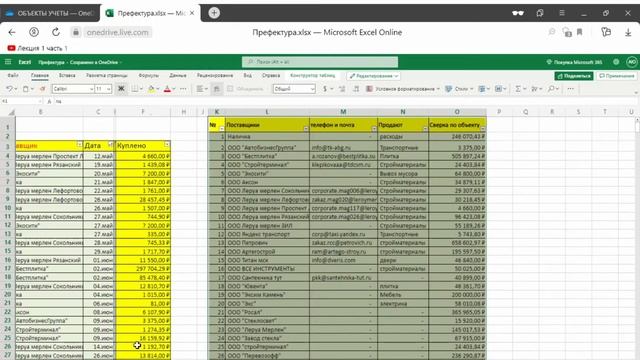This screenshot has width=640, height=360.
Task: Click the Sort and Filter icon
Action: pos(534,89)
